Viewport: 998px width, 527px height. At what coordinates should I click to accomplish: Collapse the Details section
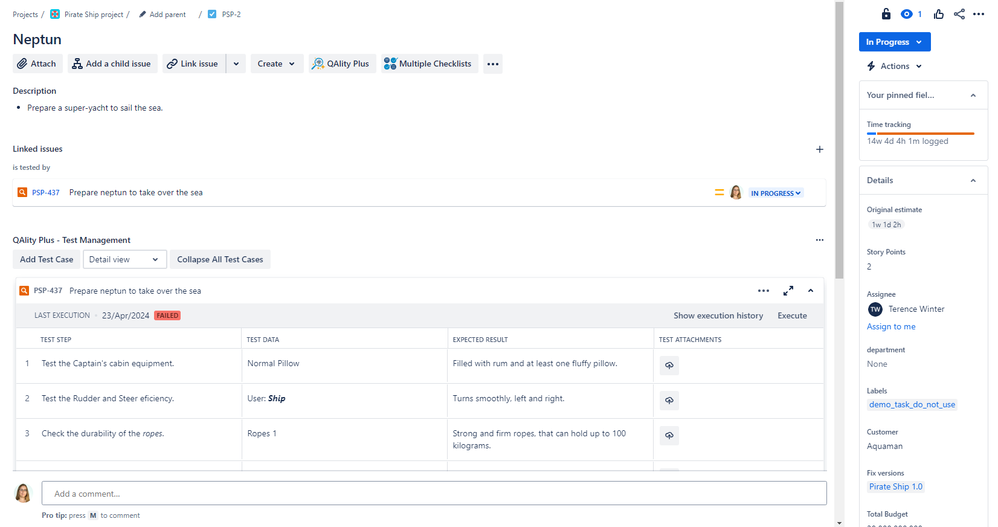point(973,181)
